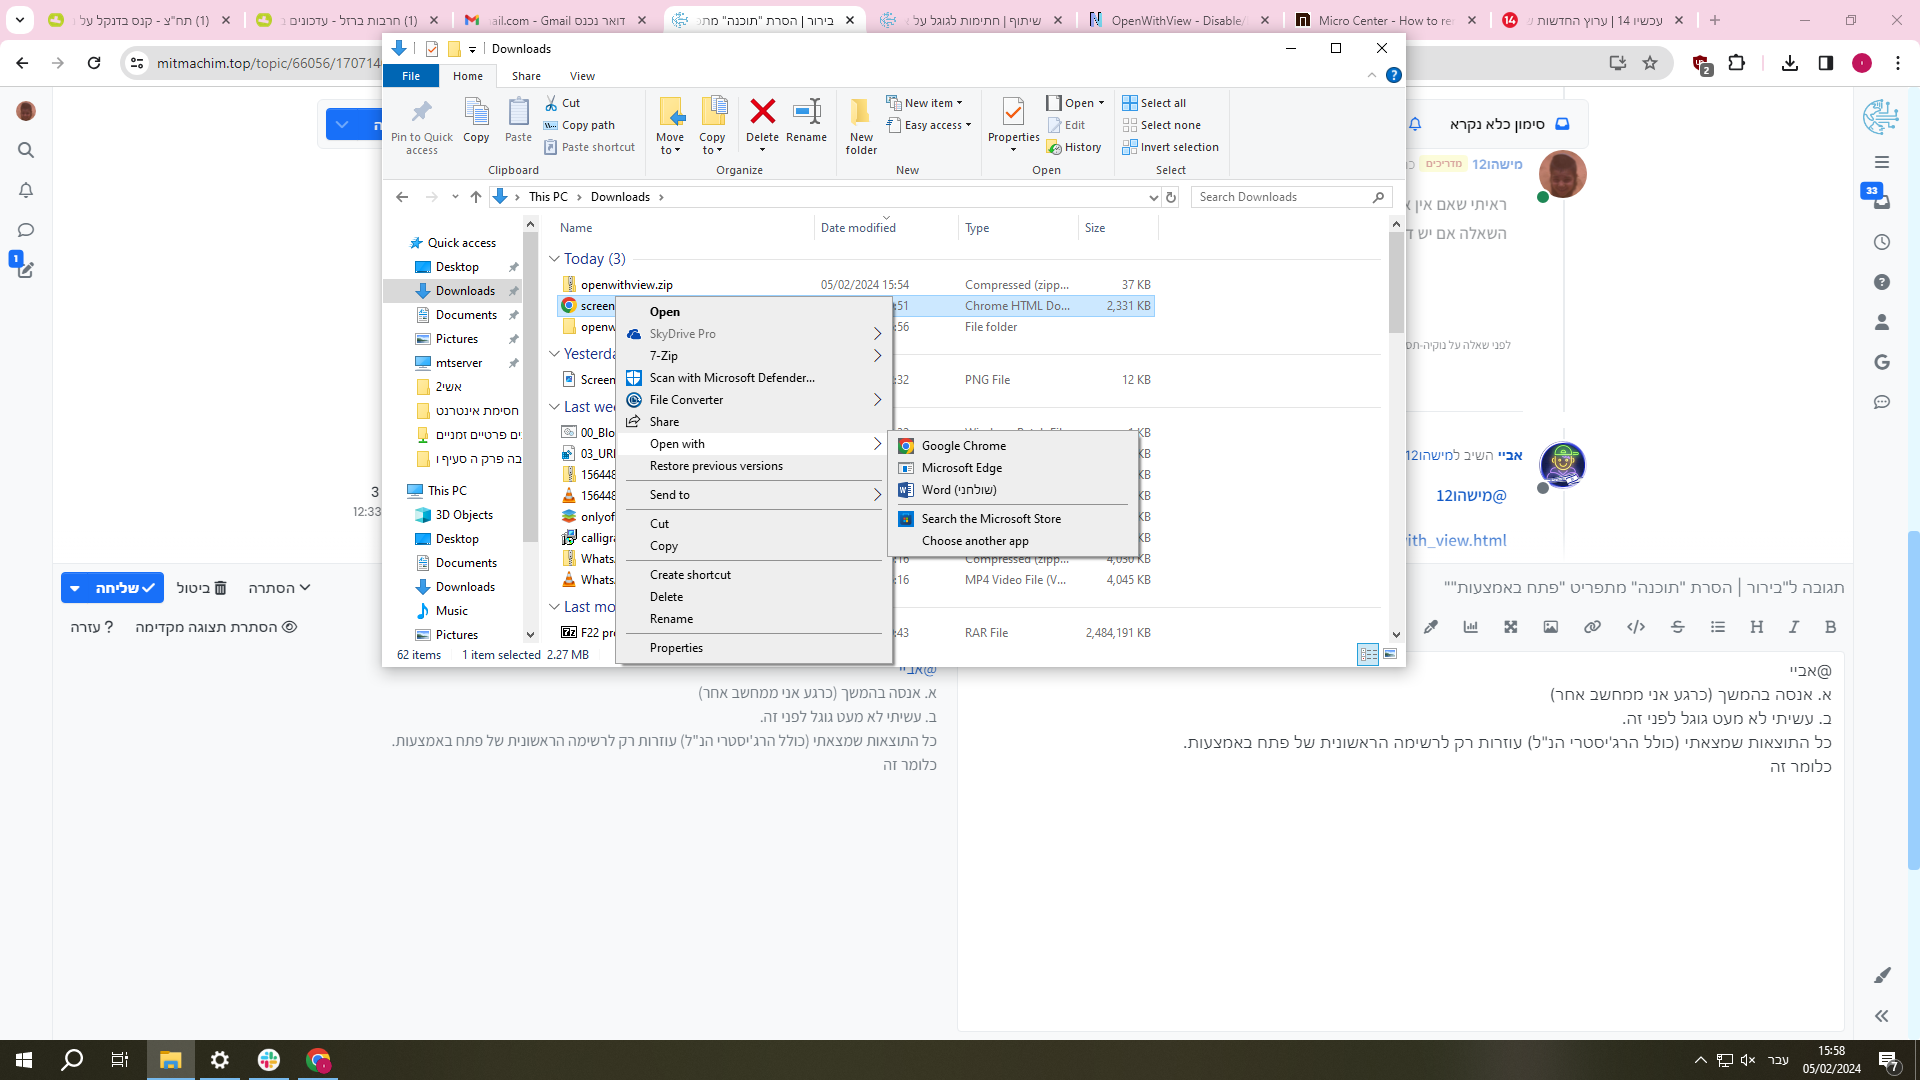
Task: Go up one folder level arrow
Action: tap(476, 197)
